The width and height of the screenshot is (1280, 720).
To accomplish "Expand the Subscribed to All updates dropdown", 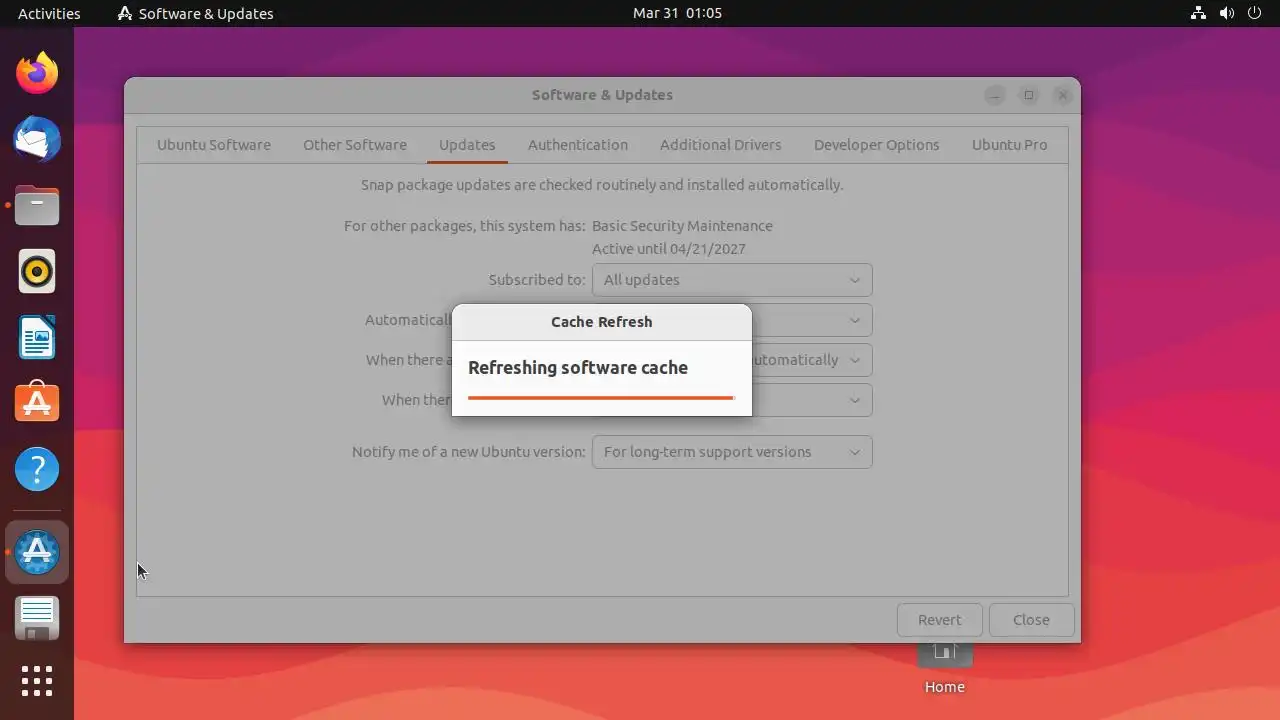I will pos(732,280).
